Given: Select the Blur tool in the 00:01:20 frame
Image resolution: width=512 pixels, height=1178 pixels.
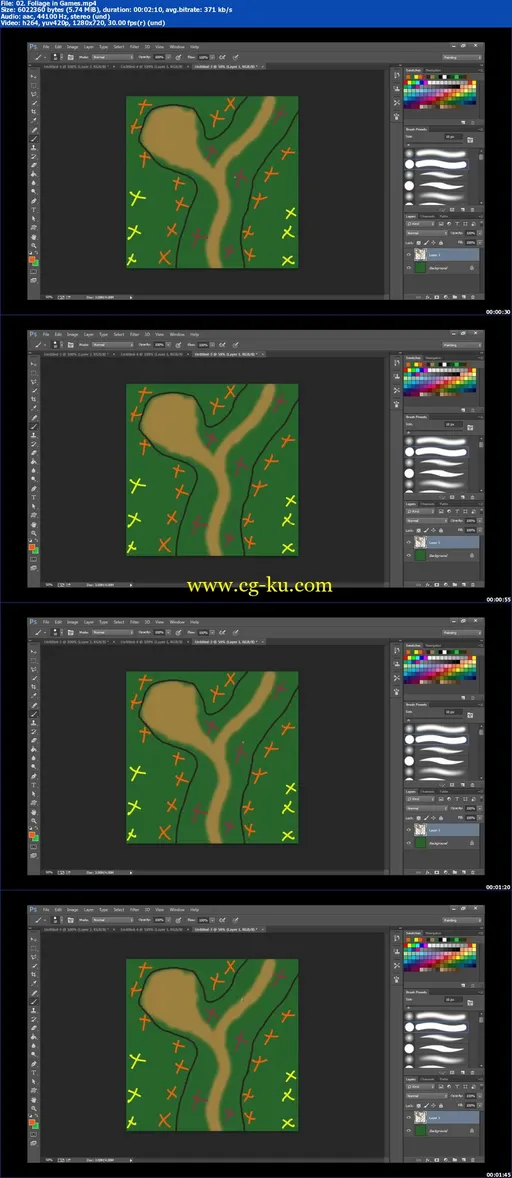Looking at the screenshot, I should (34, 758).
